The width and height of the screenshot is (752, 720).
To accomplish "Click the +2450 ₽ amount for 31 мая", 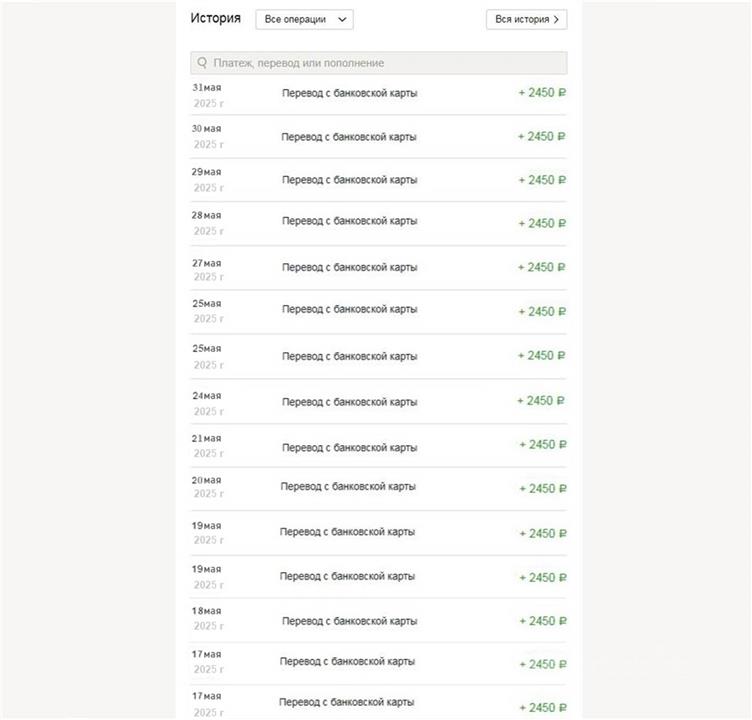I will 543,93.
